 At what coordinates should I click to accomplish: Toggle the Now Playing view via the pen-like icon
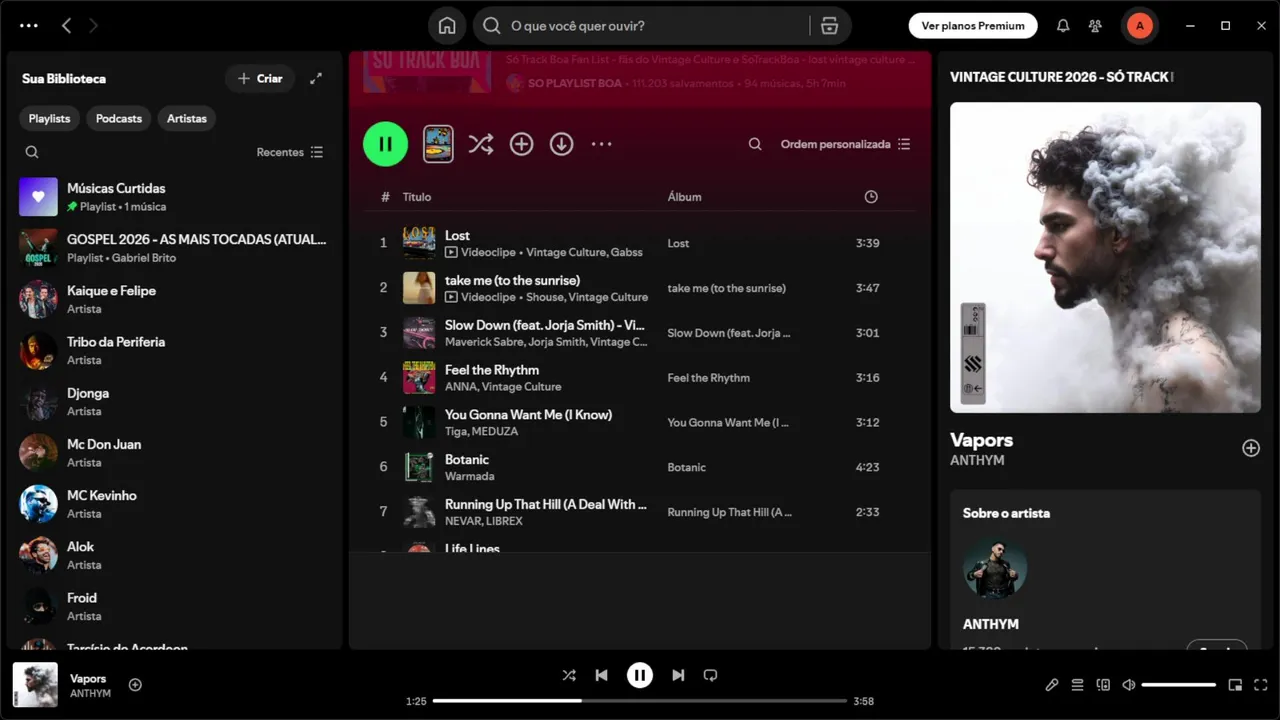tap(1051, 685)
